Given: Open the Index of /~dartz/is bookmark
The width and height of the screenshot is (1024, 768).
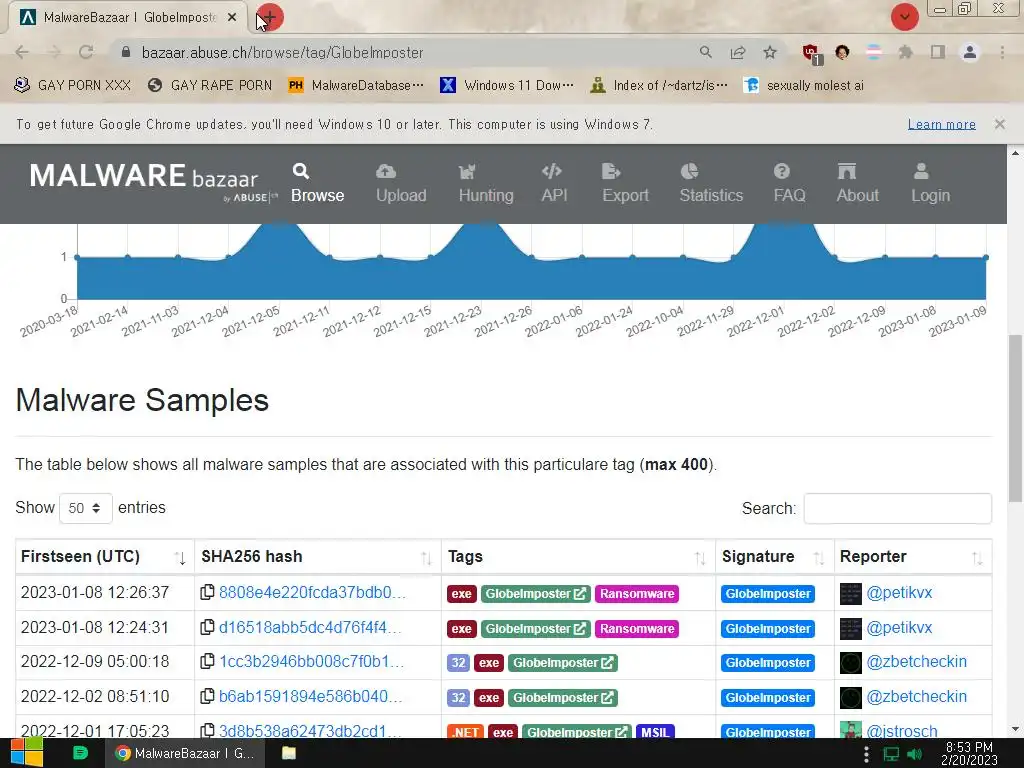Looking at the screenshot, I should tap(659, 86).
